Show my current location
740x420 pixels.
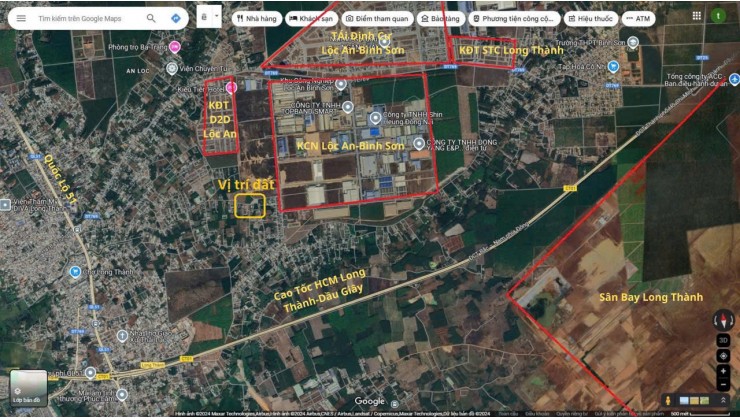[x=723, y=356]
